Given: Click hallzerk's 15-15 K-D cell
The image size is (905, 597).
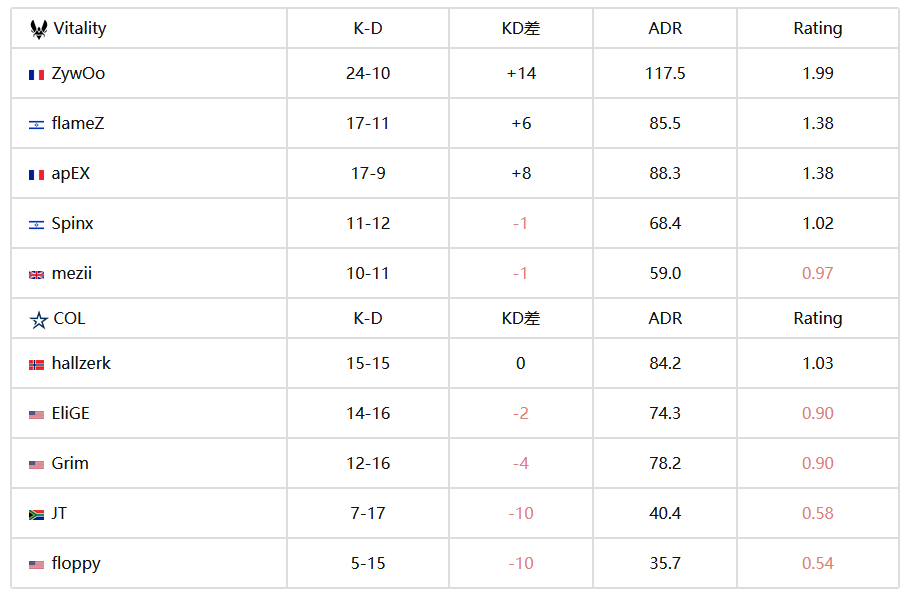Looking at the screenshot, I should click(368, 363).
